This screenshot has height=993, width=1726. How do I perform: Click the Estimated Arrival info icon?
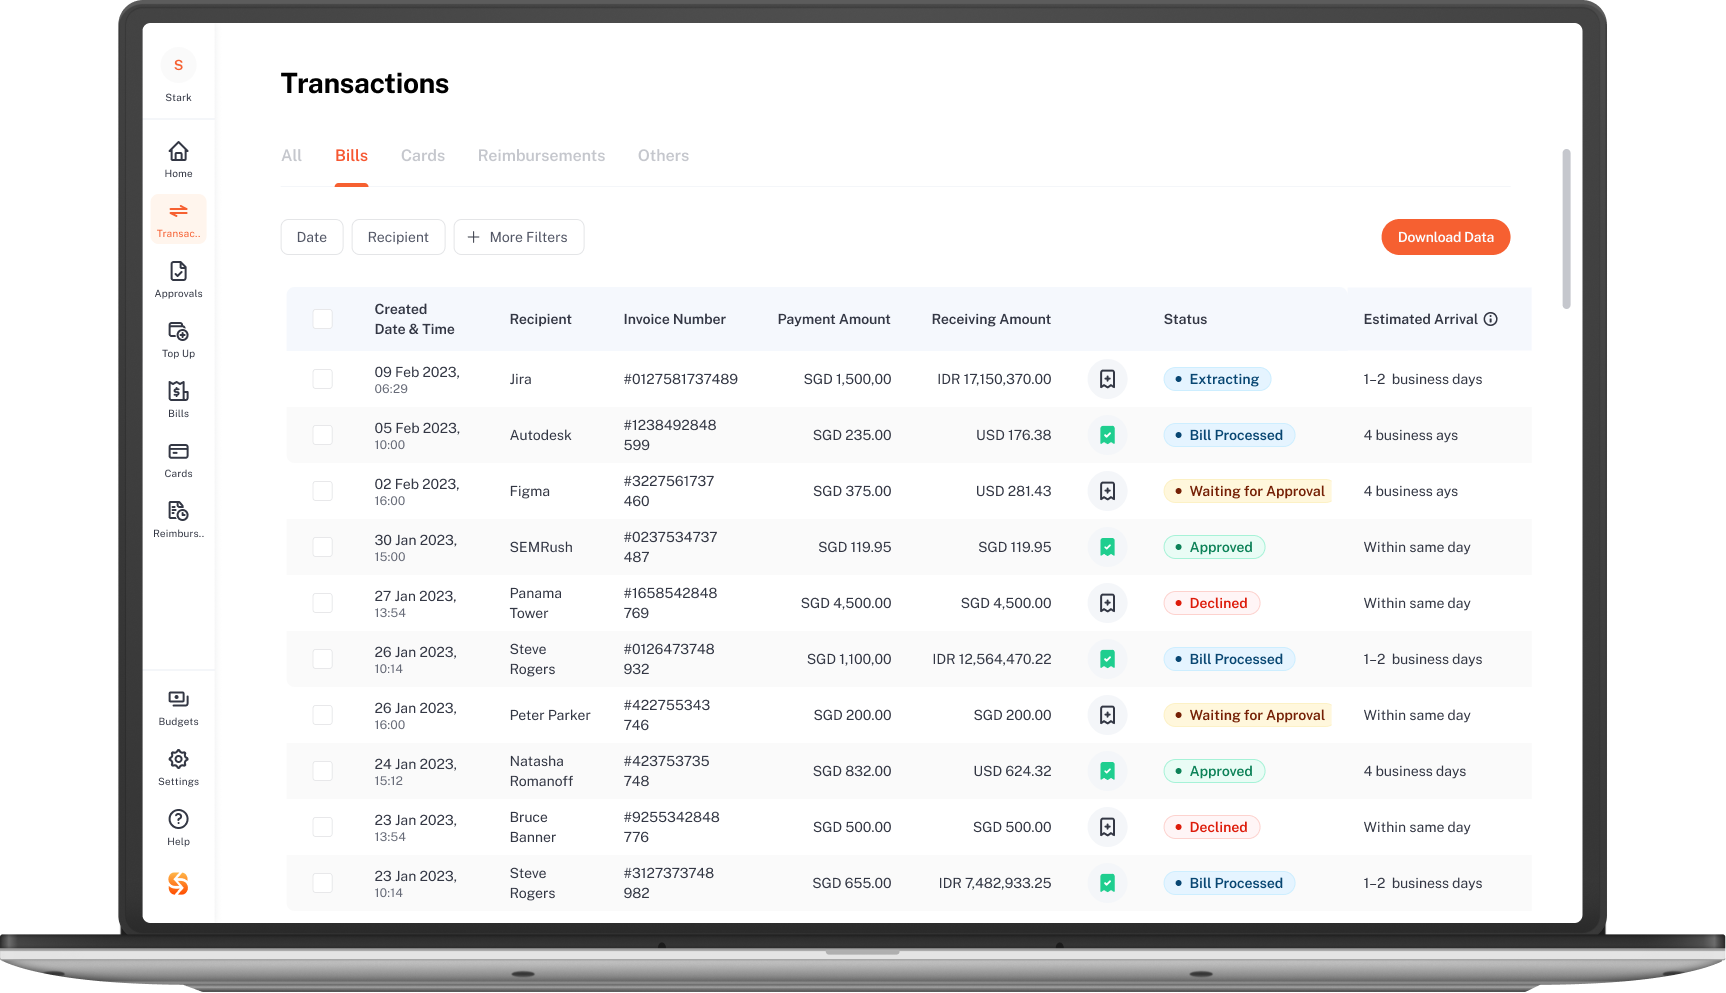(1490, 319)
